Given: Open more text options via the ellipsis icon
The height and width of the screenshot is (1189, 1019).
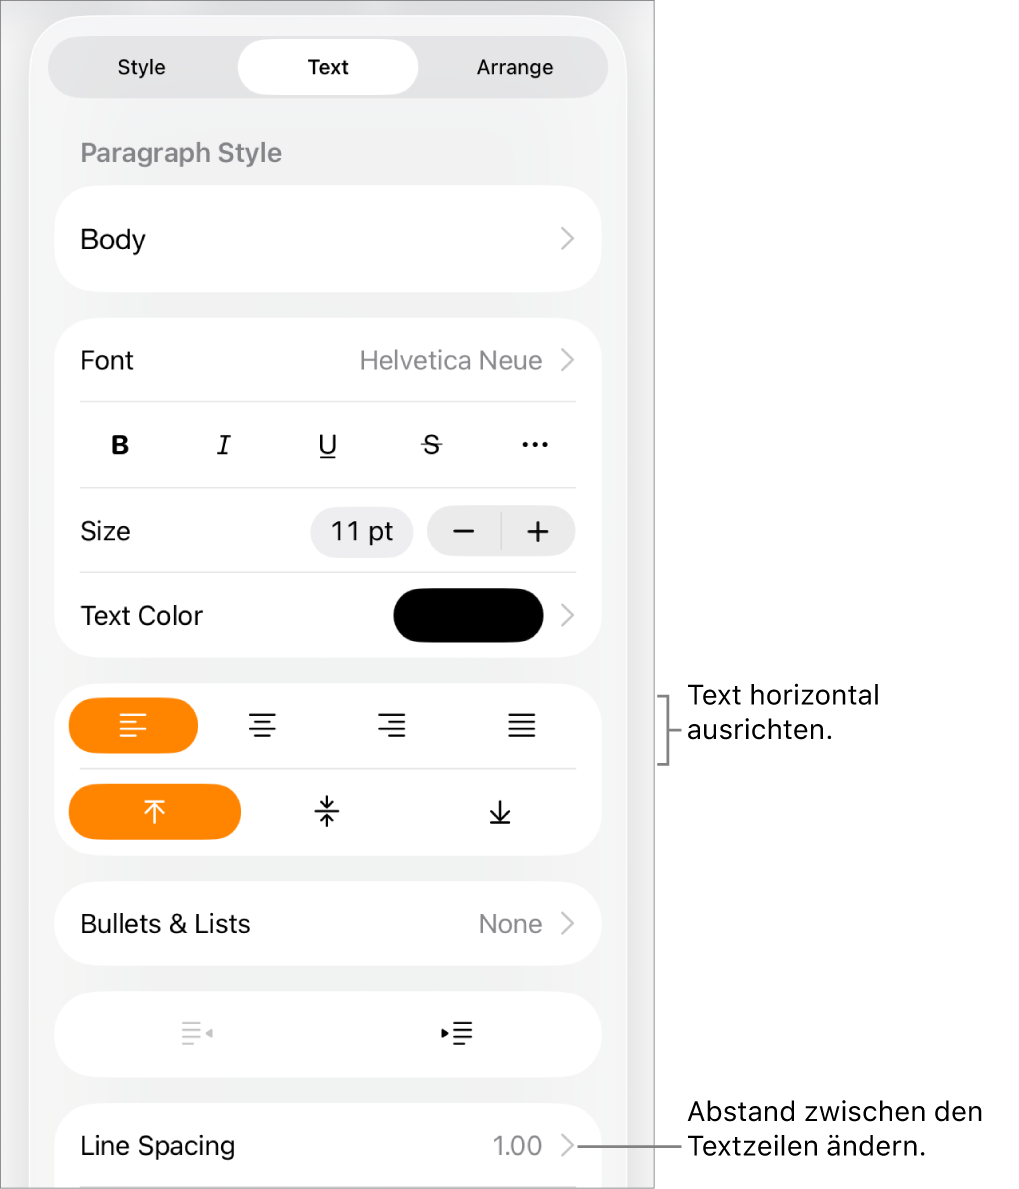Looking at the screenshot, I should coord(535,445).
